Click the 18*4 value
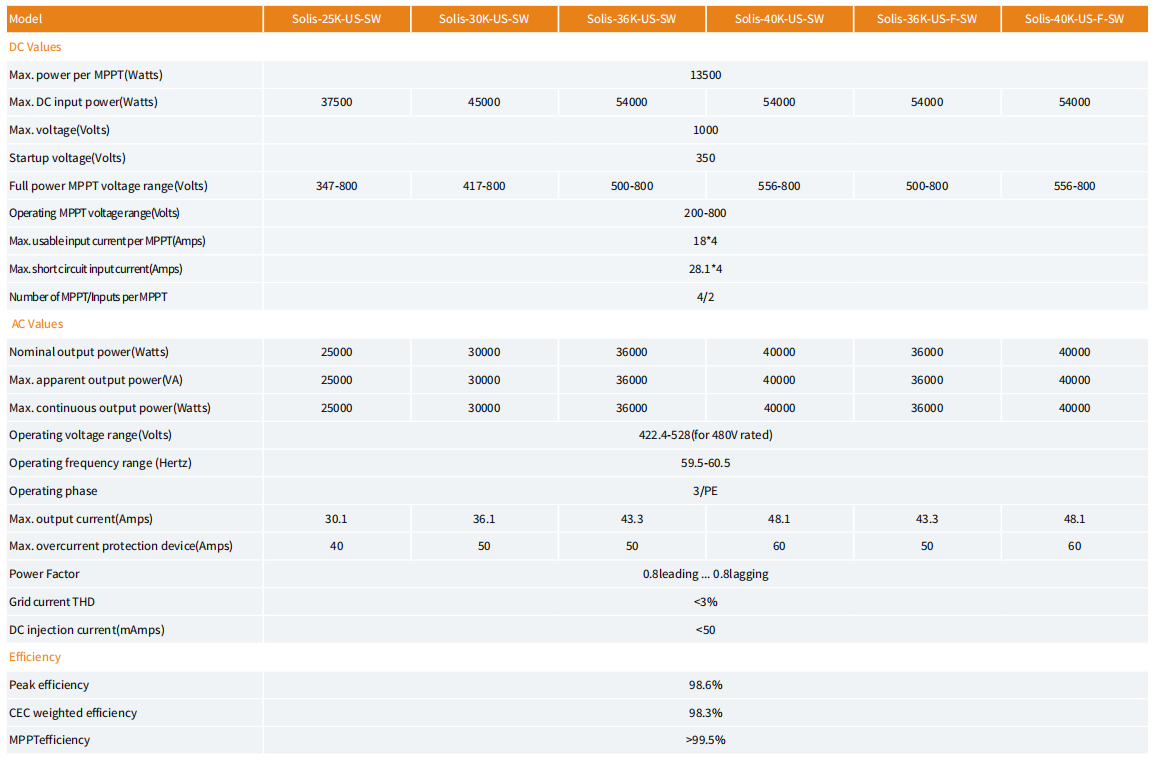The image size is (1160, 760). (x=705, y=241)
